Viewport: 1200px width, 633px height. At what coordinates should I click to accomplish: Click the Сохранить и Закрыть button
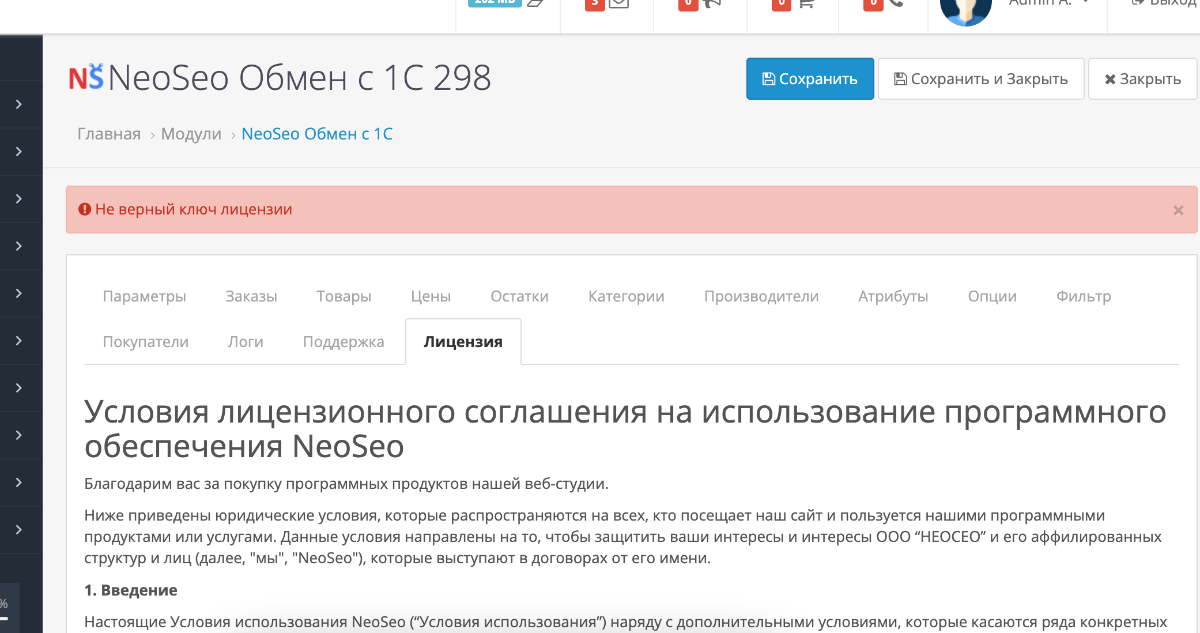click(981, 79)
